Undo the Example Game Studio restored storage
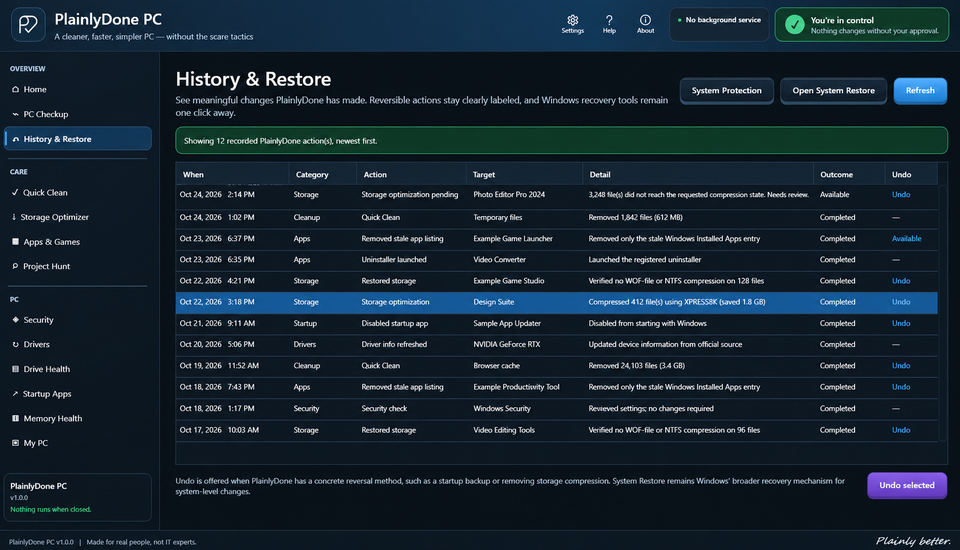The width and height of the screenshot is (960, 550). click(901, 281)
